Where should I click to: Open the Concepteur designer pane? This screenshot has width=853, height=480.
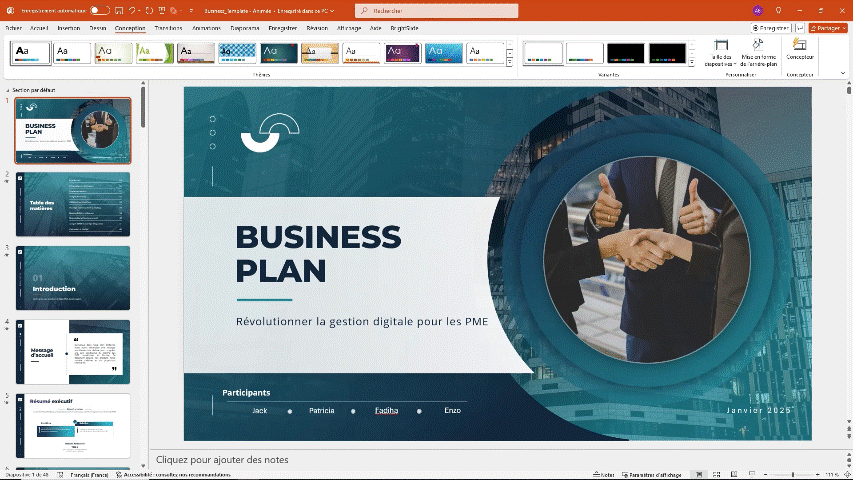point(799,52)
